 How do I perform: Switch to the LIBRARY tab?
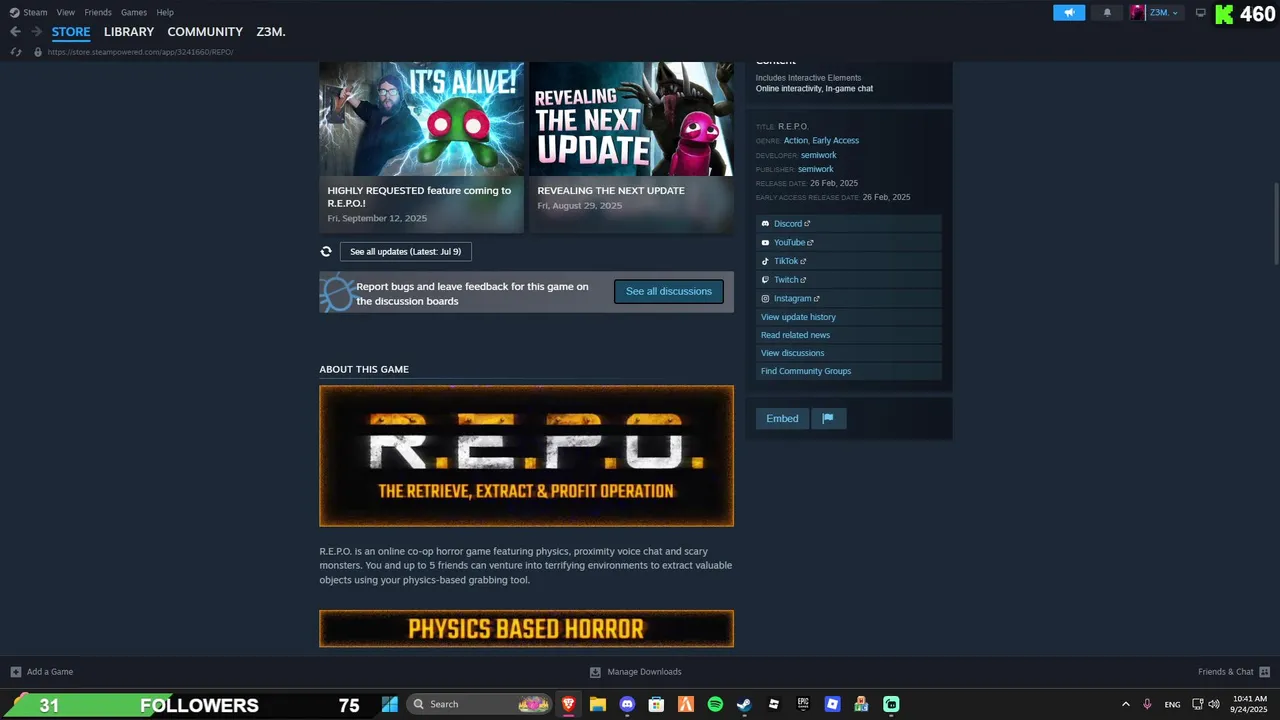click(x=129, y=32)
